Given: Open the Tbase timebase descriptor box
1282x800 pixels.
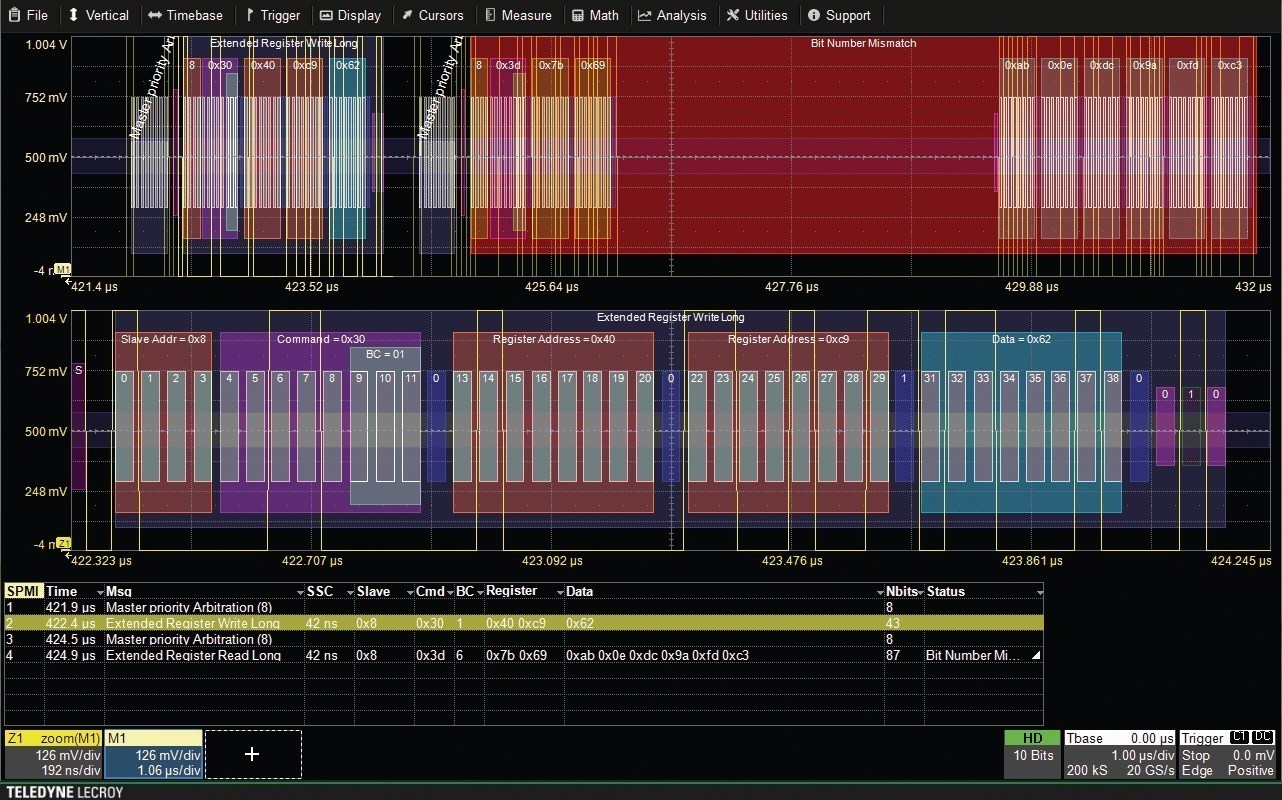Looking at the screenshot, I should click(x=1119, y=754).
